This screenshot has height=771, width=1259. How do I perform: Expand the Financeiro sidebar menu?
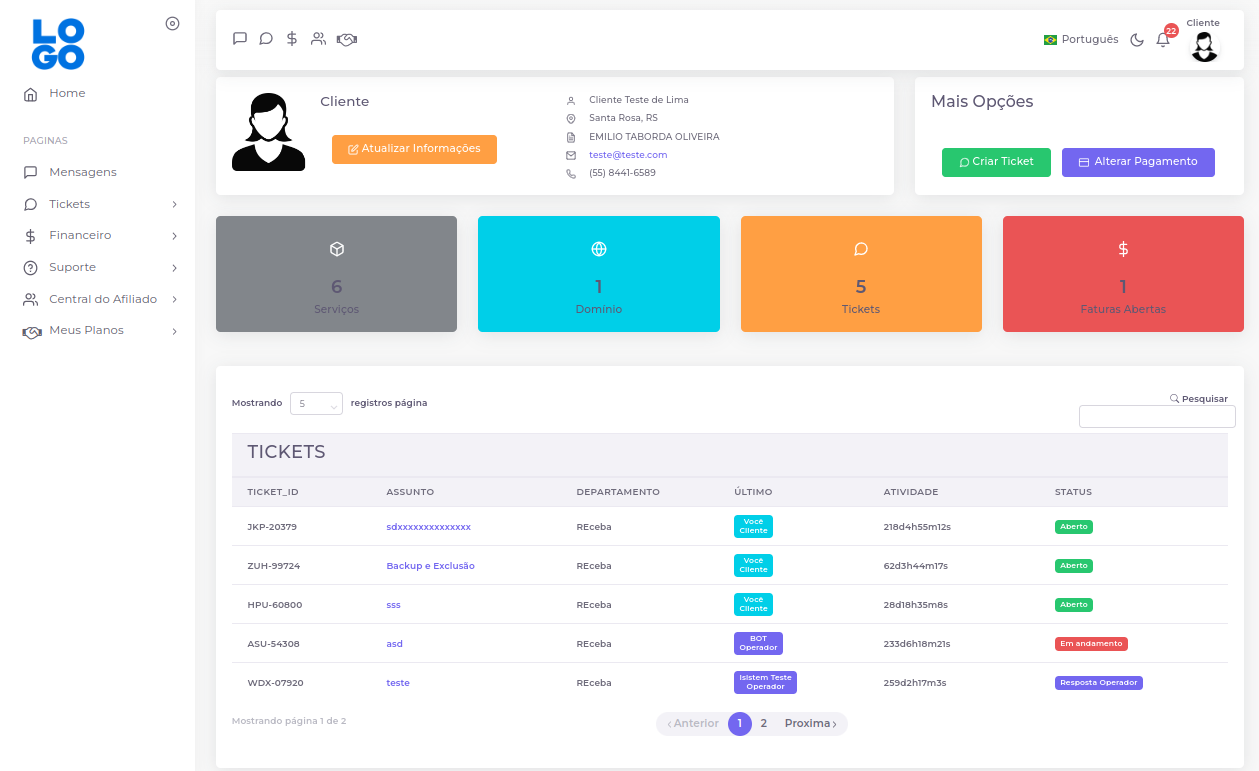tap(99, 236)
